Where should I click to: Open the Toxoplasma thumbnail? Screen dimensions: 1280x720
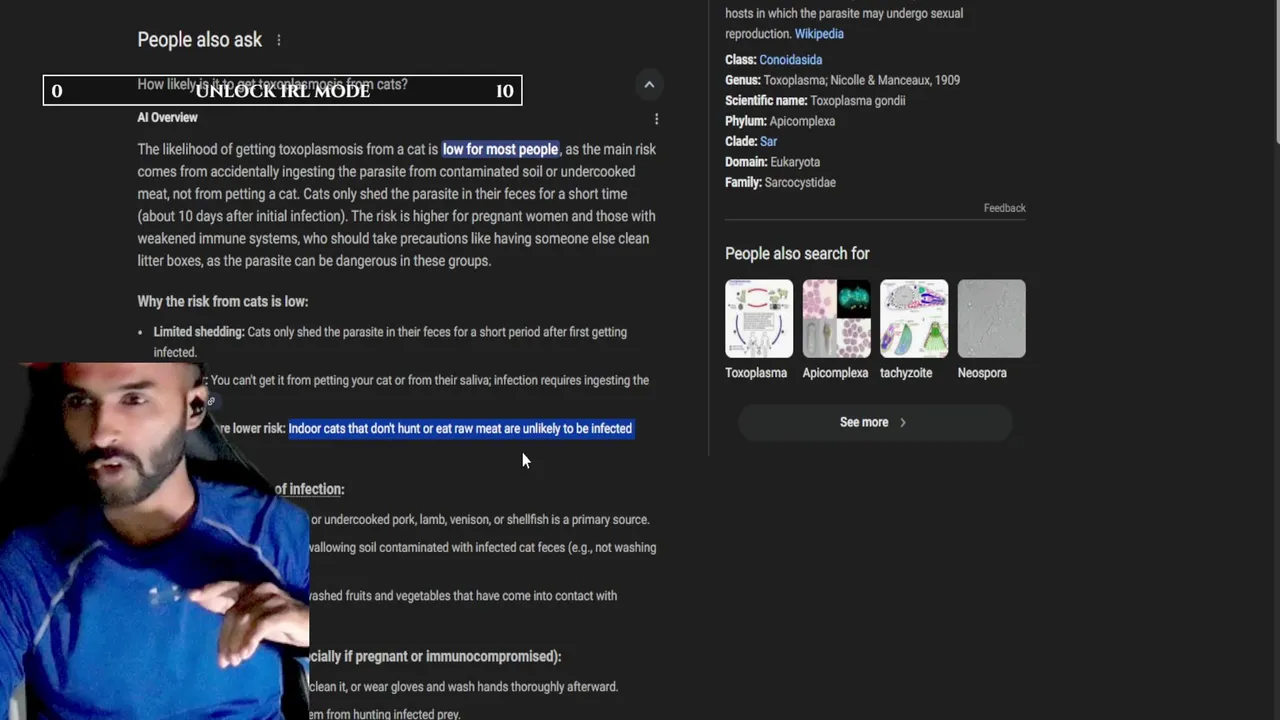coord(759,319)
